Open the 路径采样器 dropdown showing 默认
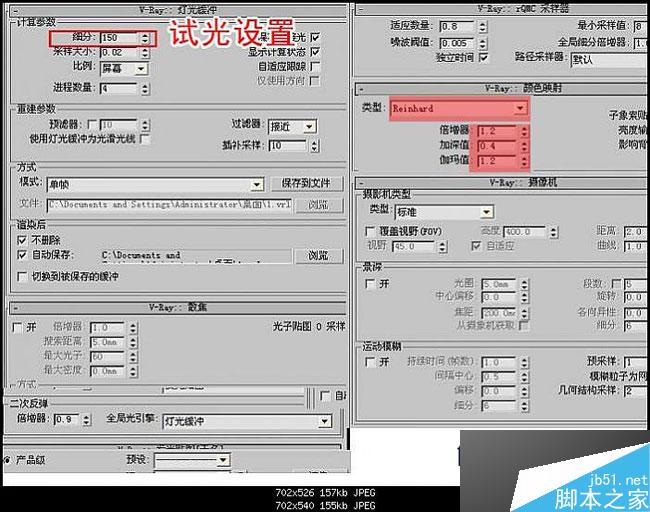 coord(610,60)
